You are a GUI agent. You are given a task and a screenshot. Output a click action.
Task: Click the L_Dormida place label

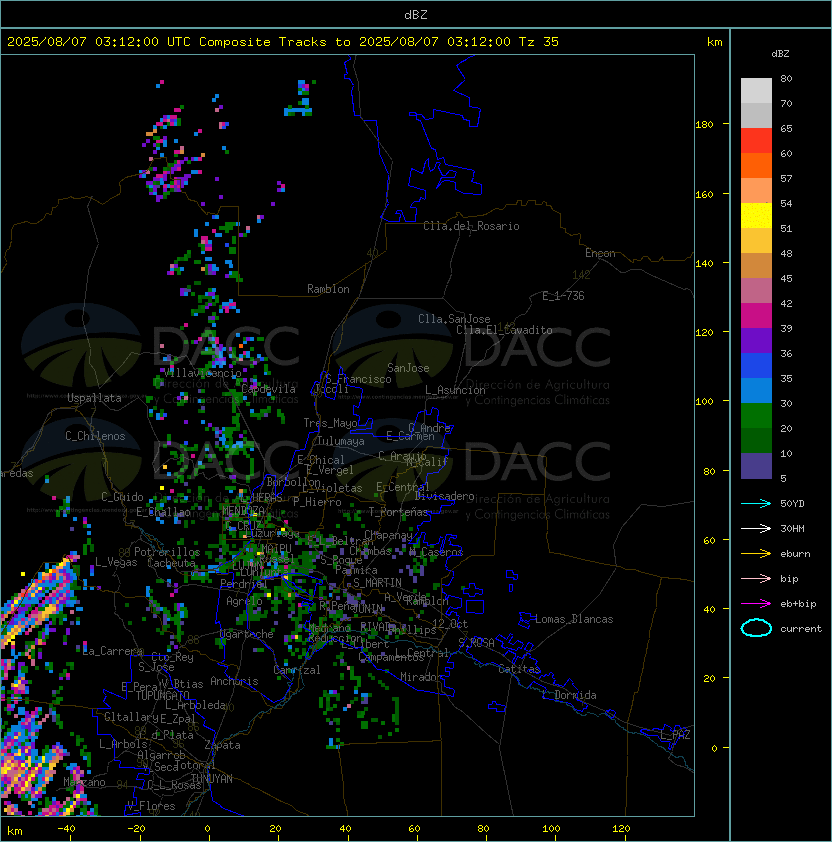[x=569, y=695]
